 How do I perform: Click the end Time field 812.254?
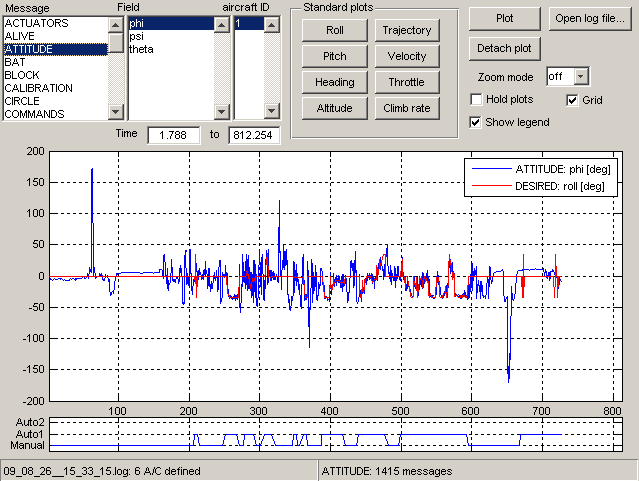(x=254, y=135)
